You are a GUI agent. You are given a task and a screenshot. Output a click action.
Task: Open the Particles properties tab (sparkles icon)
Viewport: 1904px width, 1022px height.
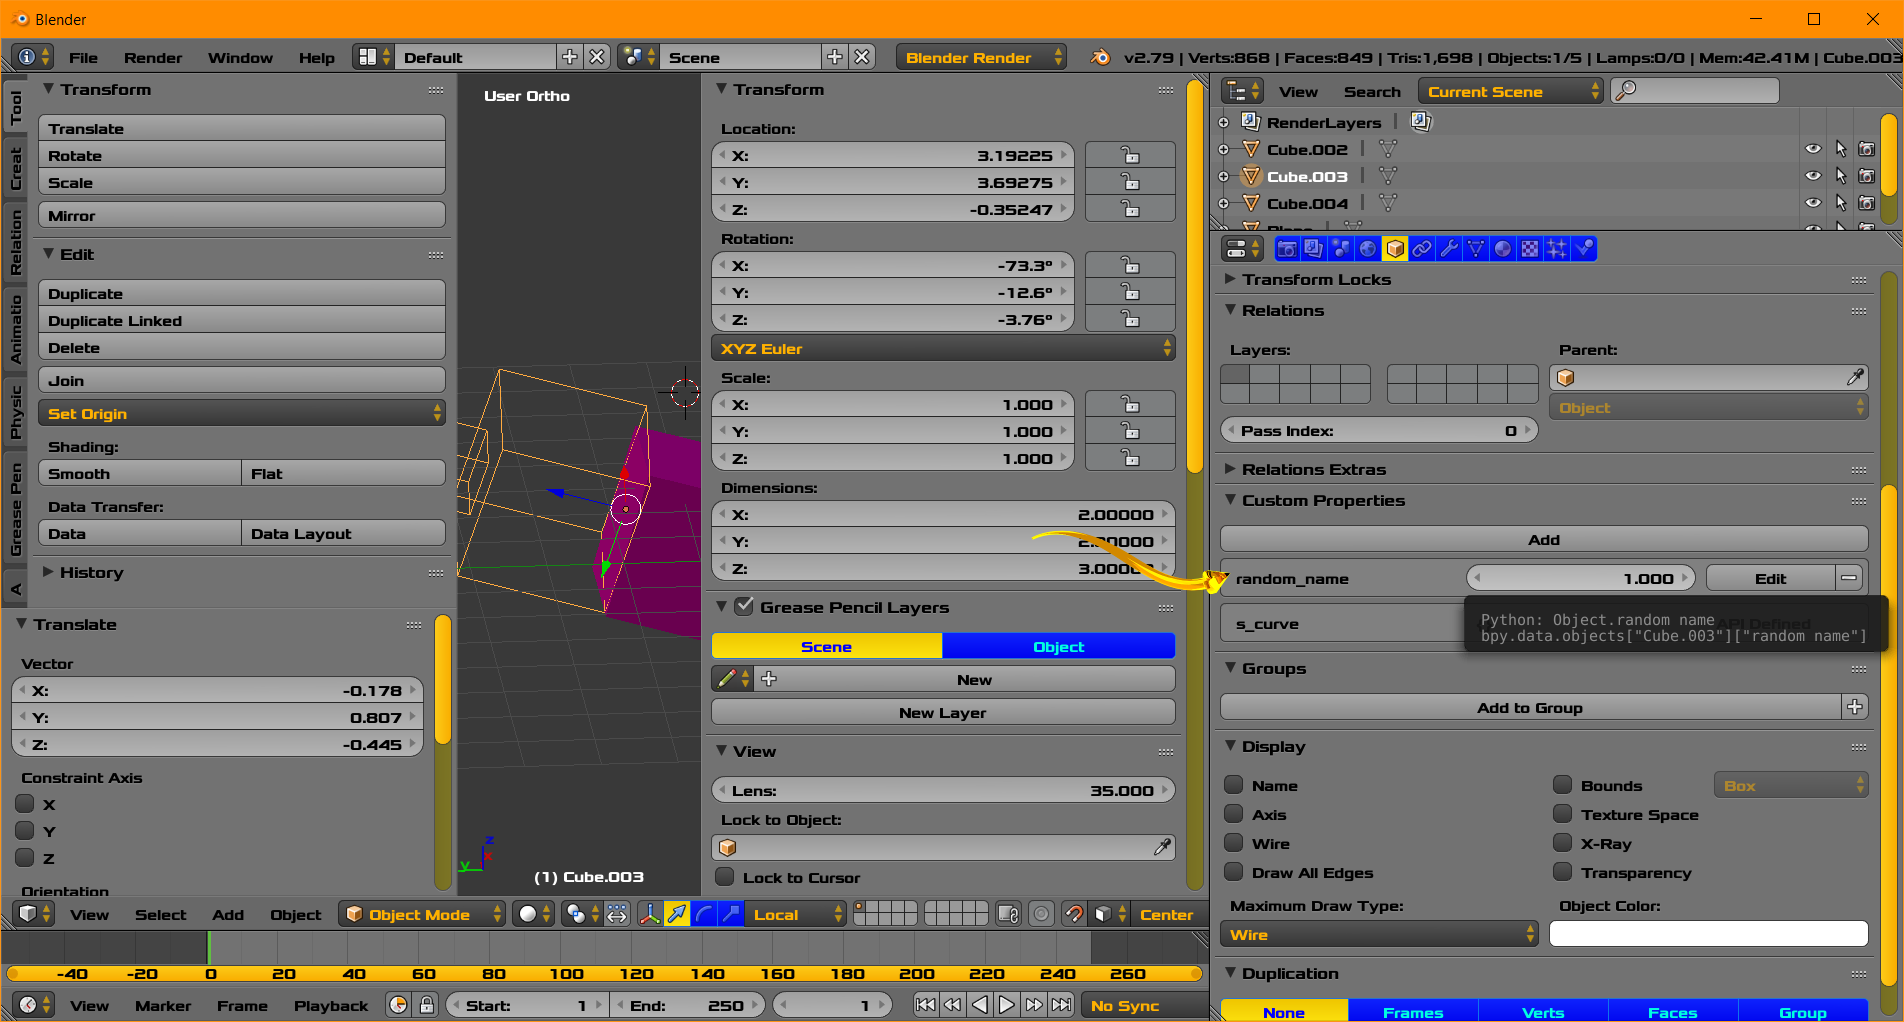(x=1557, y=249)
